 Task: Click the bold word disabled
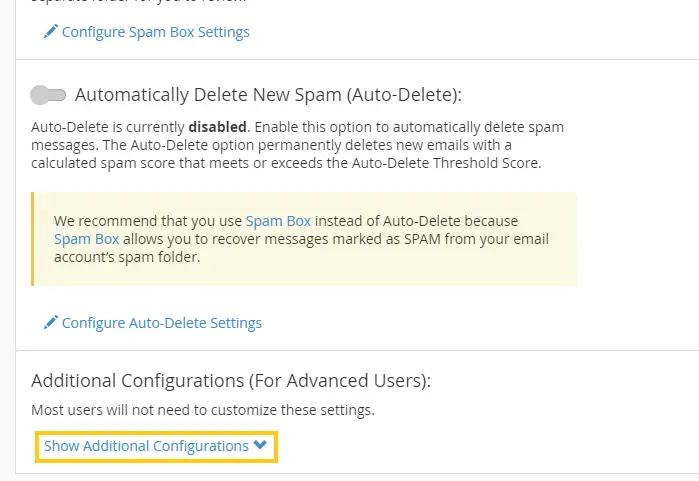[x=217, y=127]
